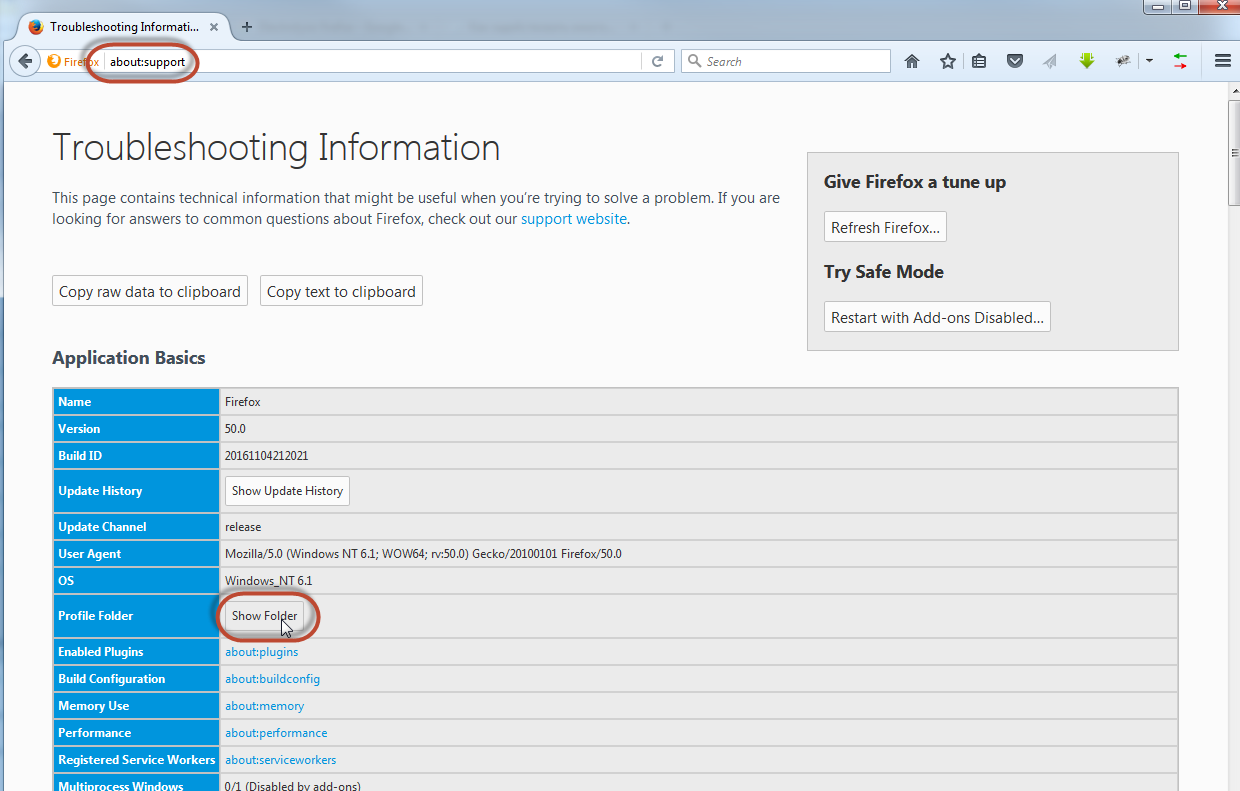
Task: Click the scrollbar up arrow
Action: [x=1234, y=91]
